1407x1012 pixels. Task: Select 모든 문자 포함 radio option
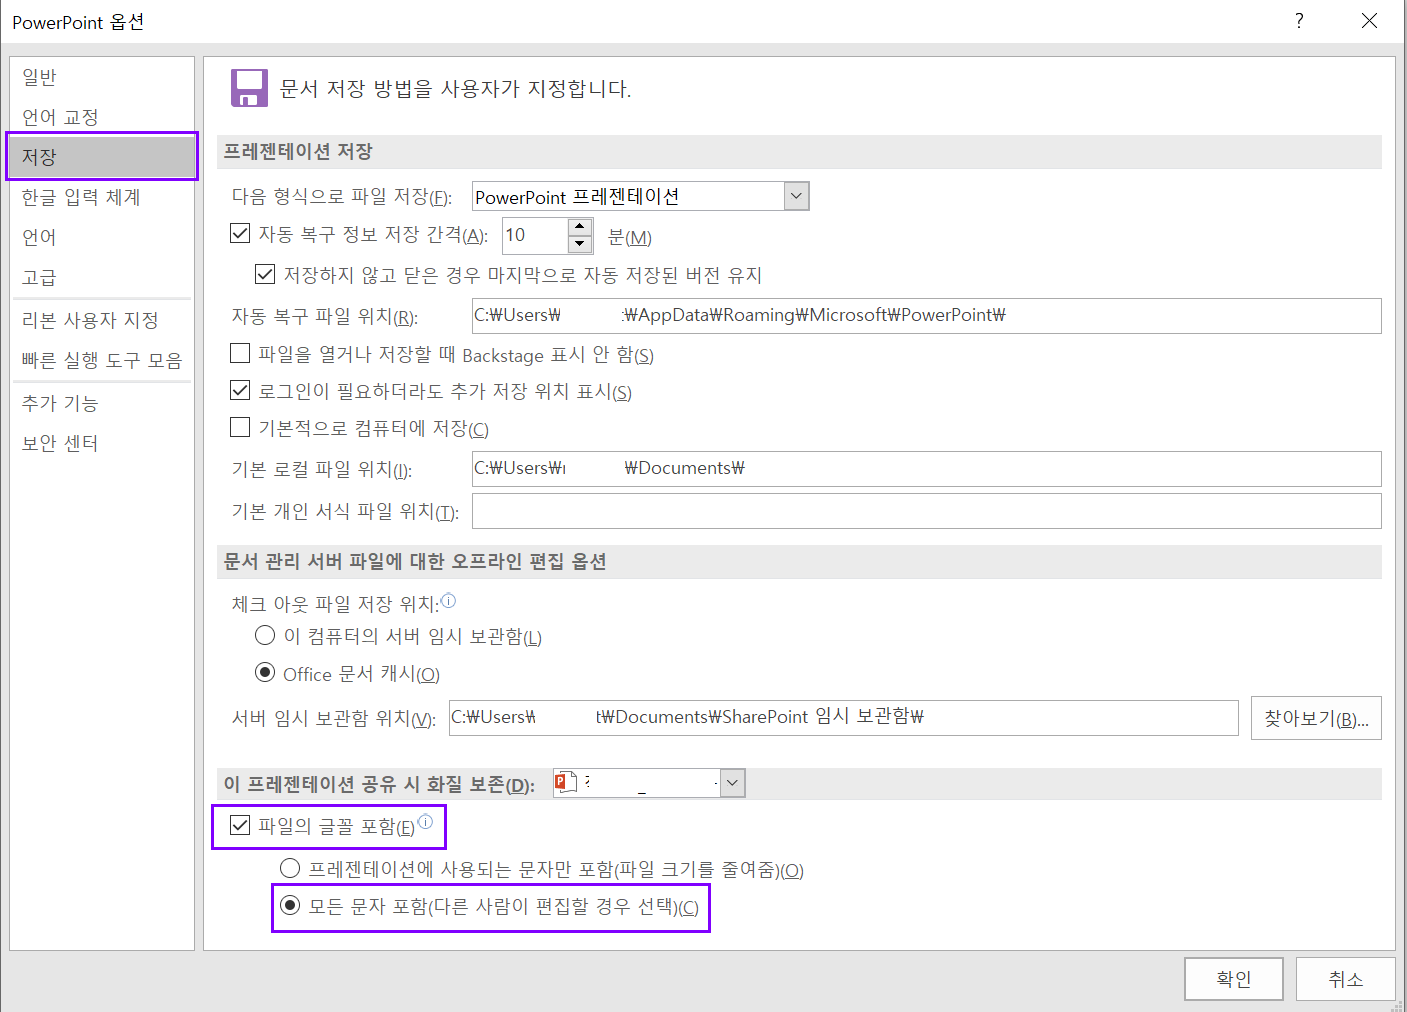[290, 905]
